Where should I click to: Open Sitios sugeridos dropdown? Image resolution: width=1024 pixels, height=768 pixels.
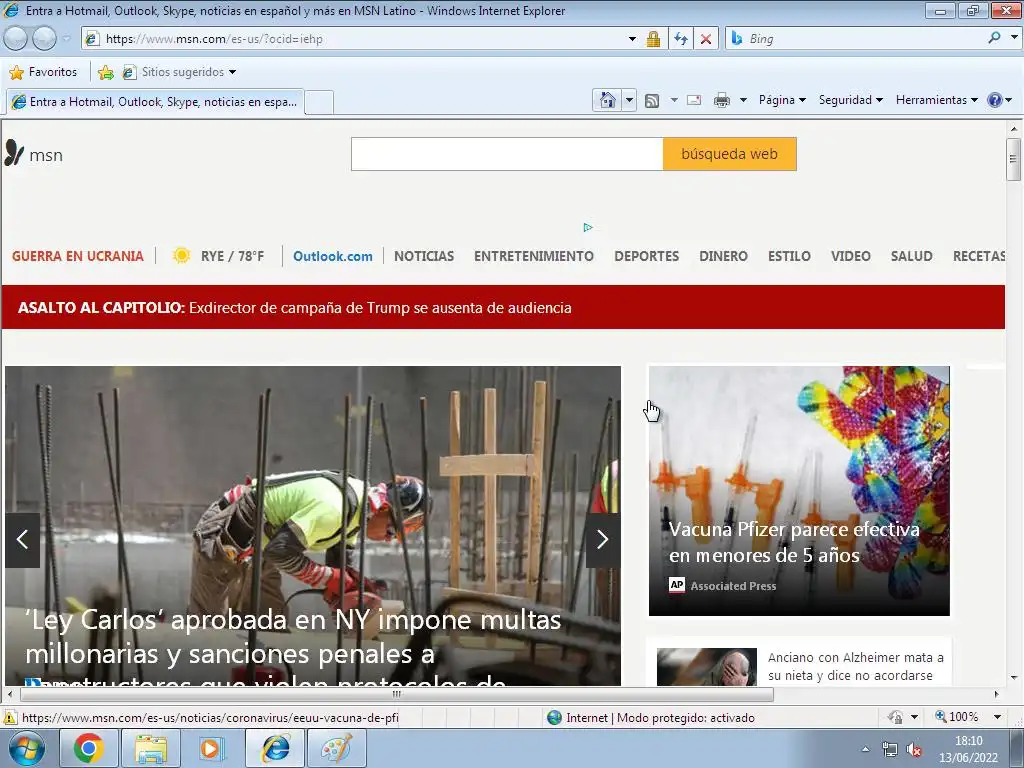point(180,72)
